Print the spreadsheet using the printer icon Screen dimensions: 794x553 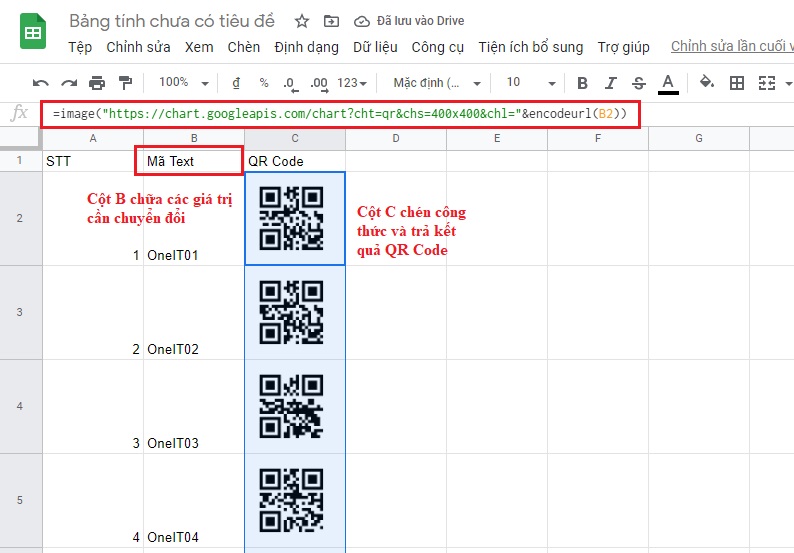[x=97, y=83]
